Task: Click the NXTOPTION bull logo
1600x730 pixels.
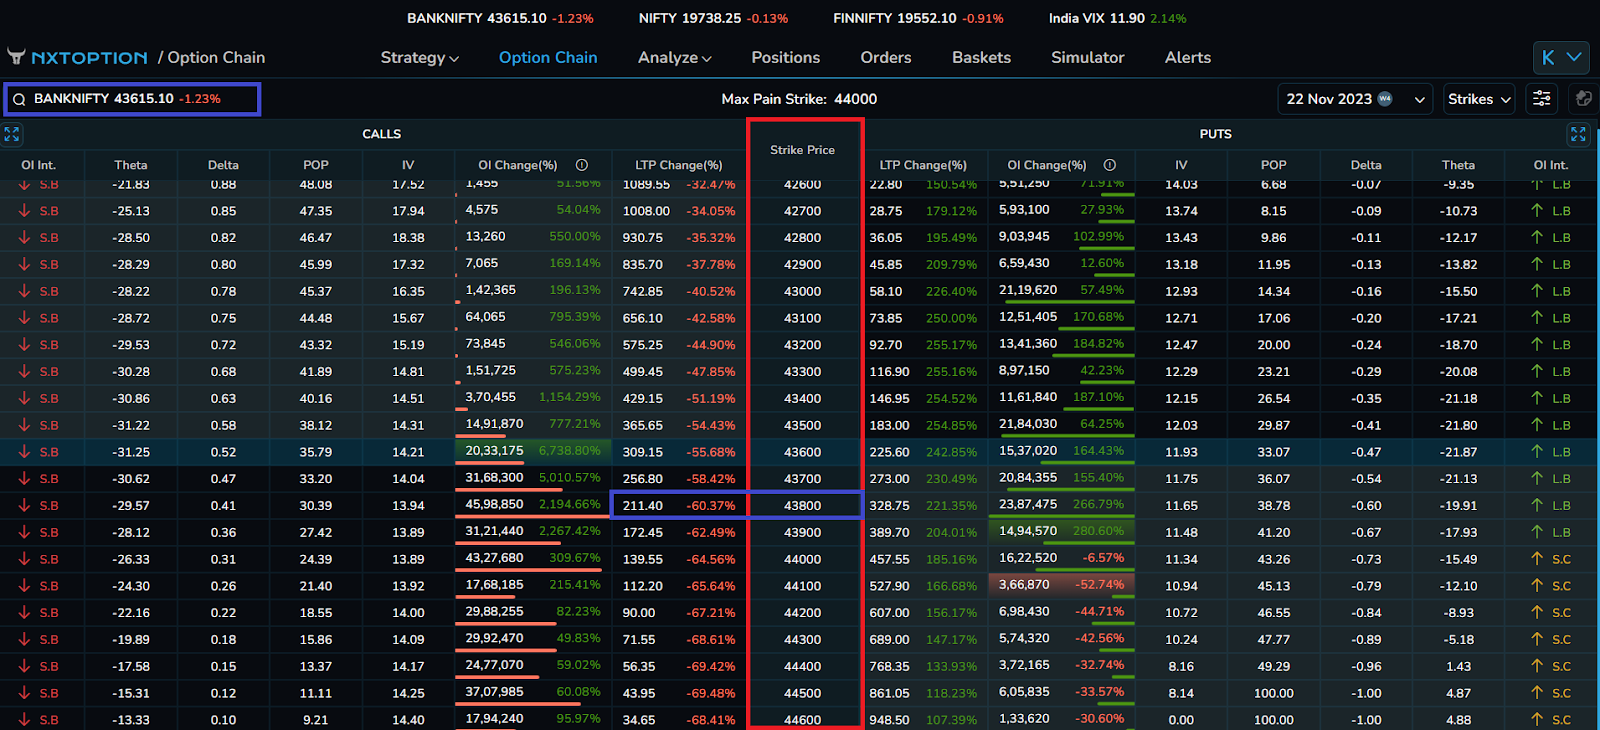Action: (x=16, y=57)
